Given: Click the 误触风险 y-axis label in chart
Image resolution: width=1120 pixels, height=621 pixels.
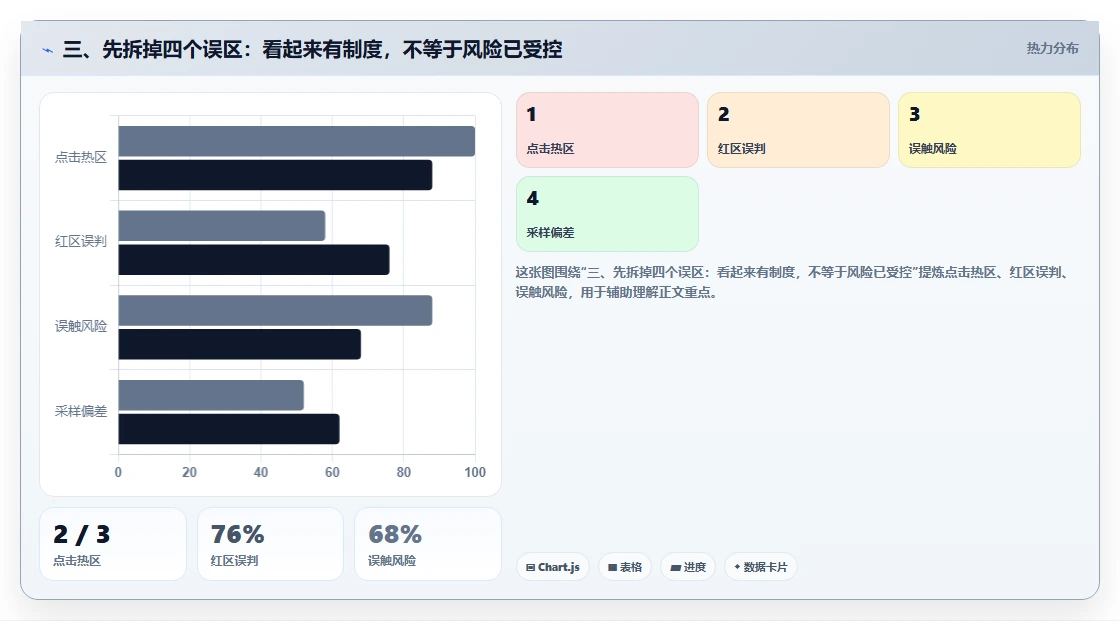Looking at the screenshot, I should coord(81,327).
